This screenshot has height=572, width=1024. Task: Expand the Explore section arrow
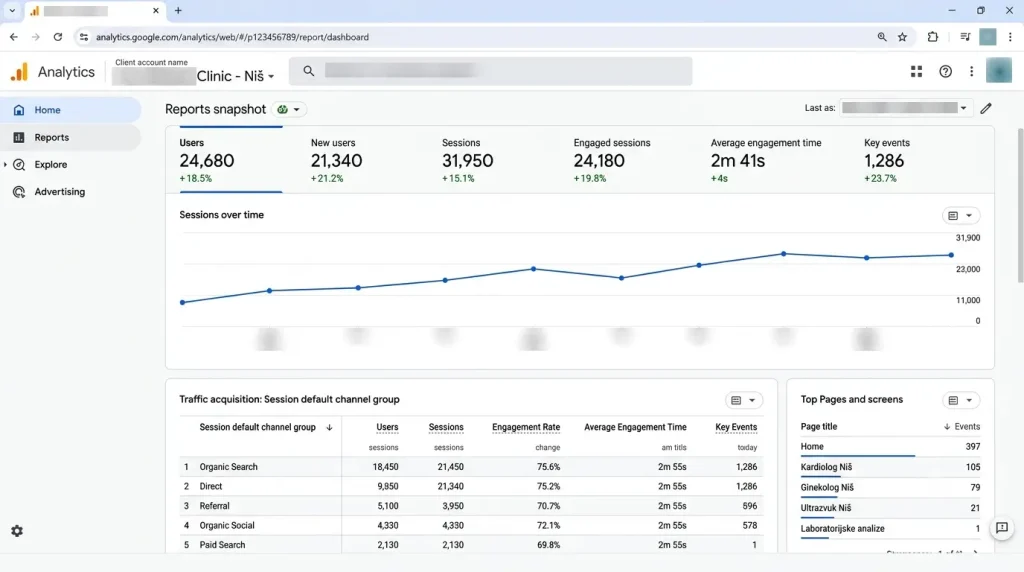[x=5, y=165]
